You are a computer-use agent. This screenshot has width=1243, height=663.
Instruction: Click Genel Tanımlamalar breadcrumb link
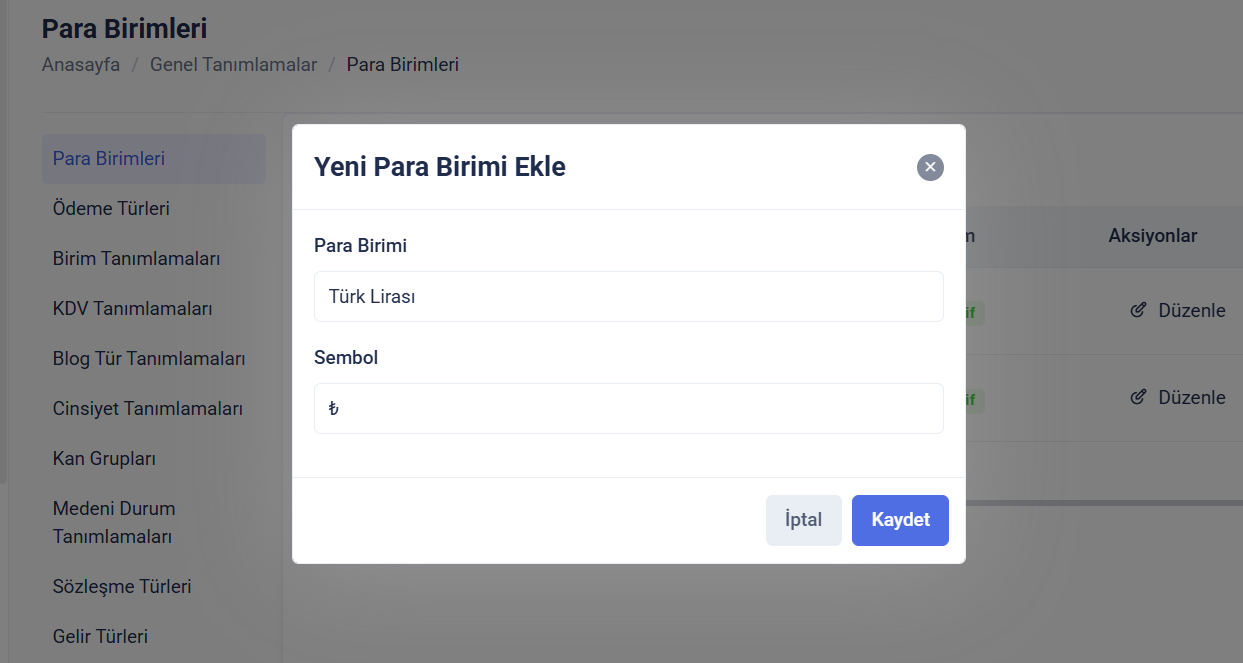click(x=233, y=65)
